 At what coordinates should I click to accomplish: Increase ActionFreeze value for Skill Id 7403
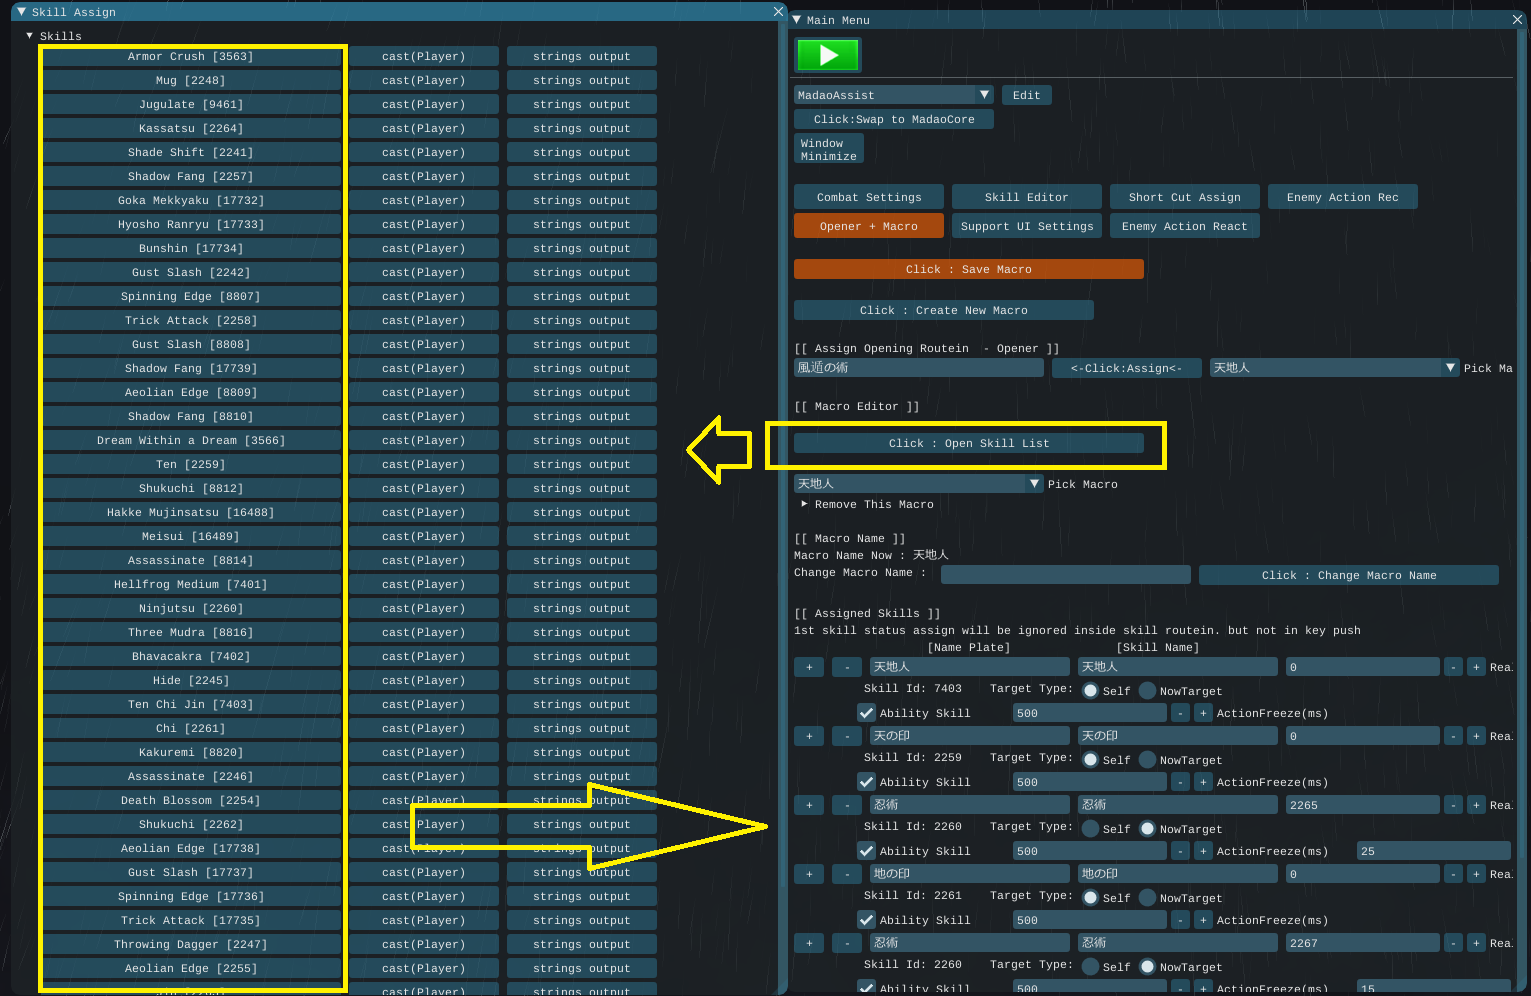point(1203,713)
